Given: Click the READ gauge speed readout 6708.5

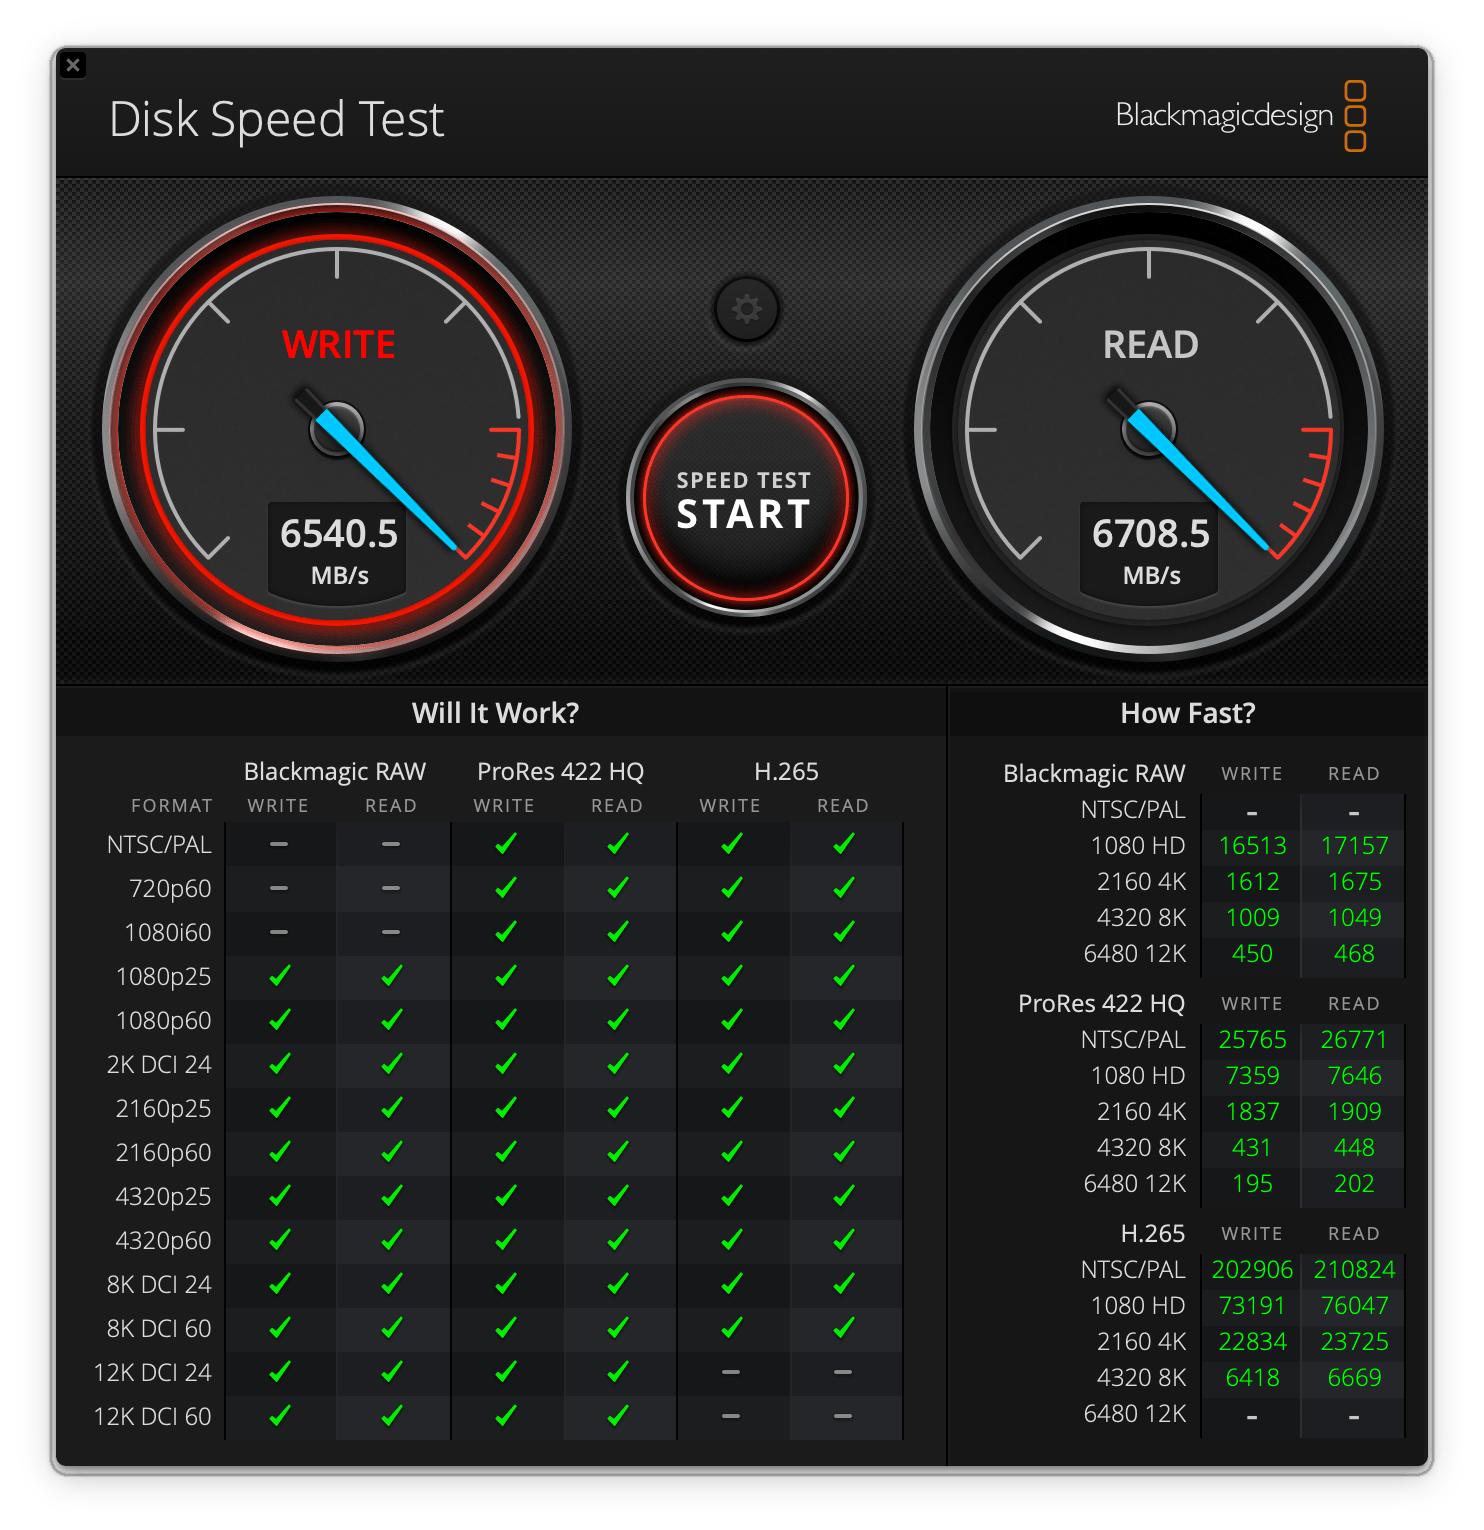Looking at the screenshot, I should click(1150, 534).
